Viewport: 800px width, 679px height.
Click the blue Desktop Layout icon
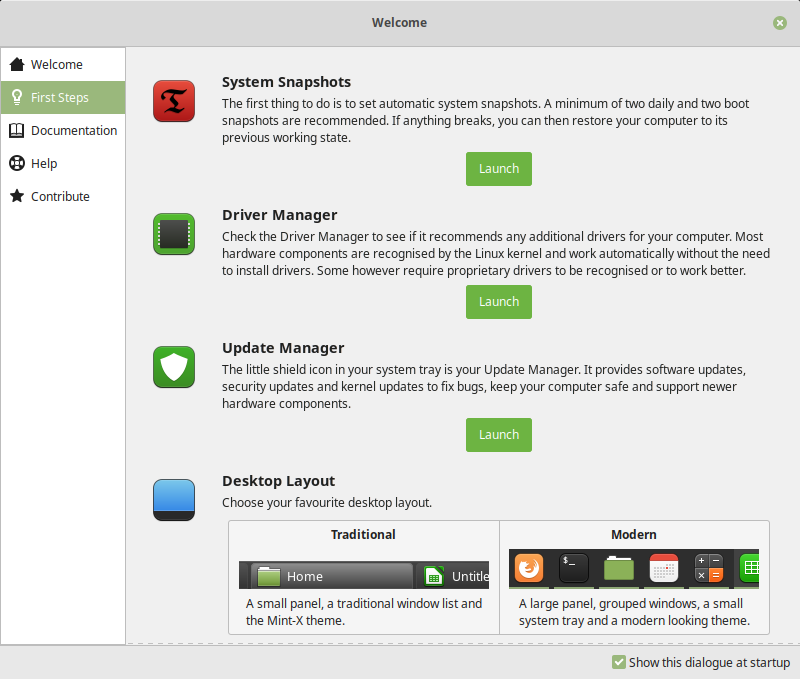tap(174, 500)
